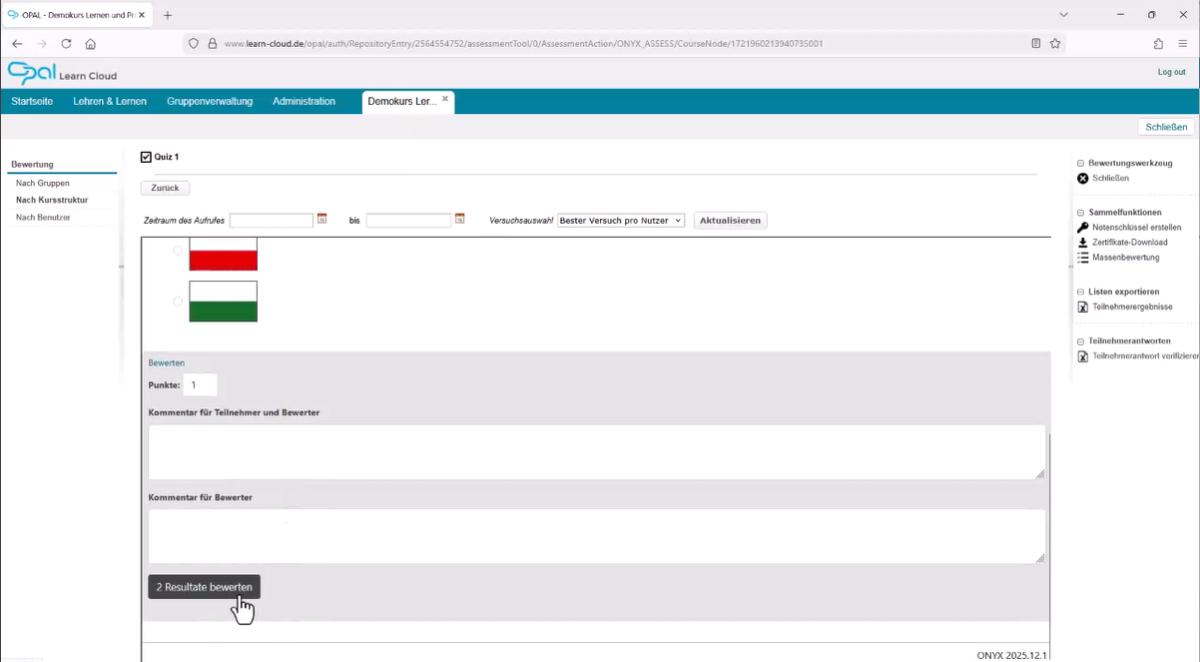Click the Massenbewertung list icon
1200x662 pixels.
[x=1082, y=258]
